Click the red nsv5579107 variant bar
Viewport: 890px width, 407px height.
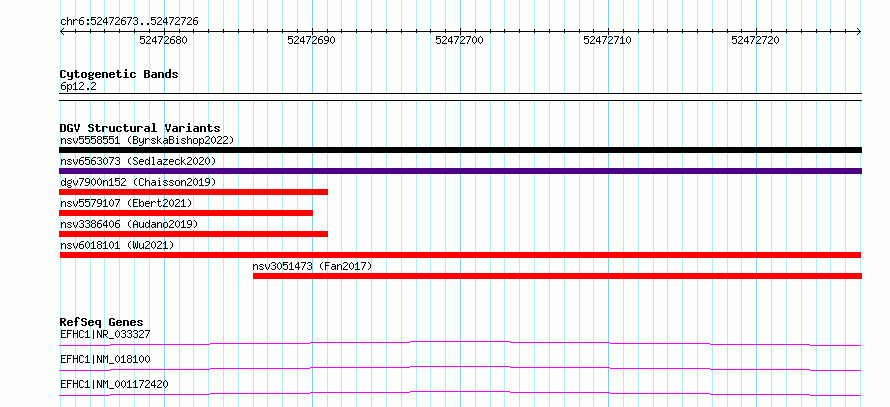click(x=186, y=213)
